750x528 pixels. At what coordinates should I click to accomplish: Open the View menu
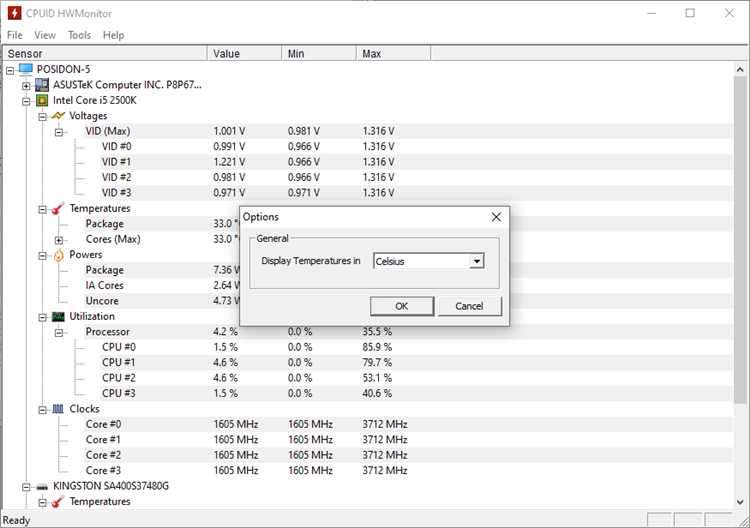[45, 35]
